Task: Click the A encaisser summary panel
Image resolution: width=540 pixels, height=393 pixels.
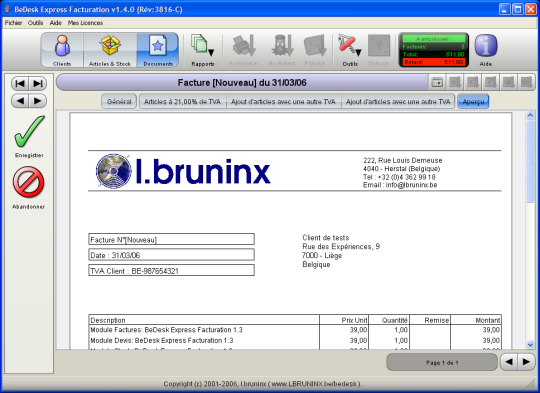Action: point(434,50)
